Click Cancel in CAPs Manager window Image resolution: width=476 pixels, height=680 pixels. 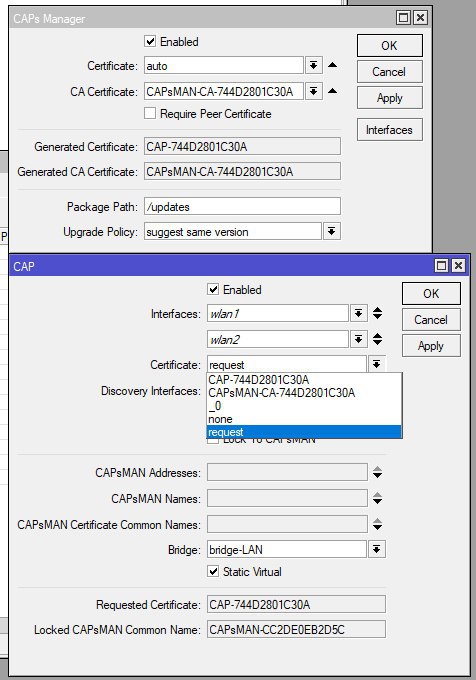[x=389, y=72]
